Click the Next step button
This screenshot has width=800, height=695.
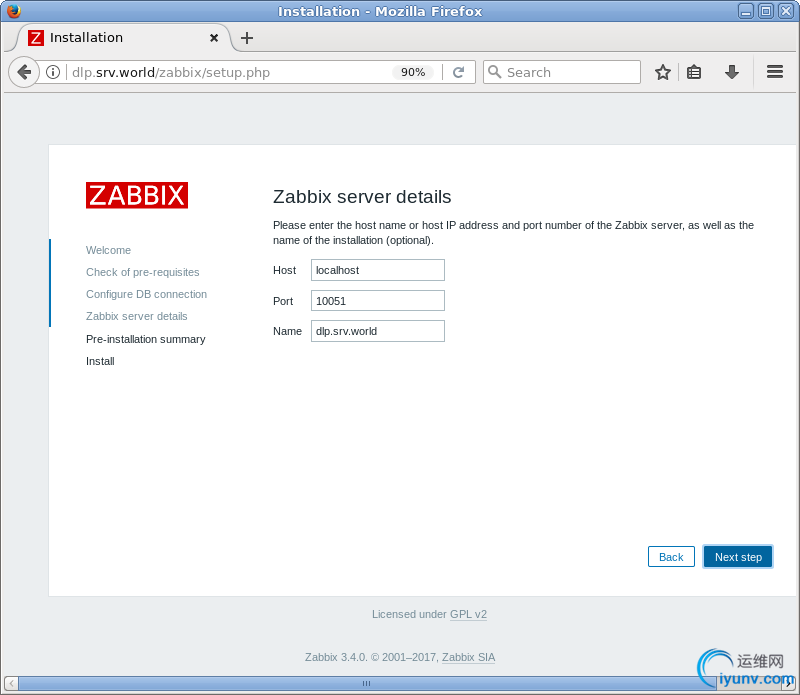(738, 557)
